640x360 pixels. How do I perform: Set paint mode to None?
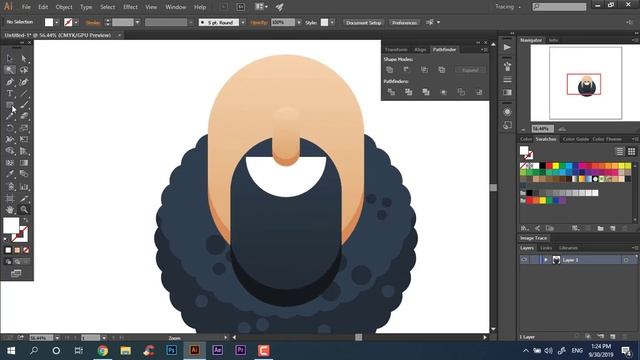pos(26,250)
